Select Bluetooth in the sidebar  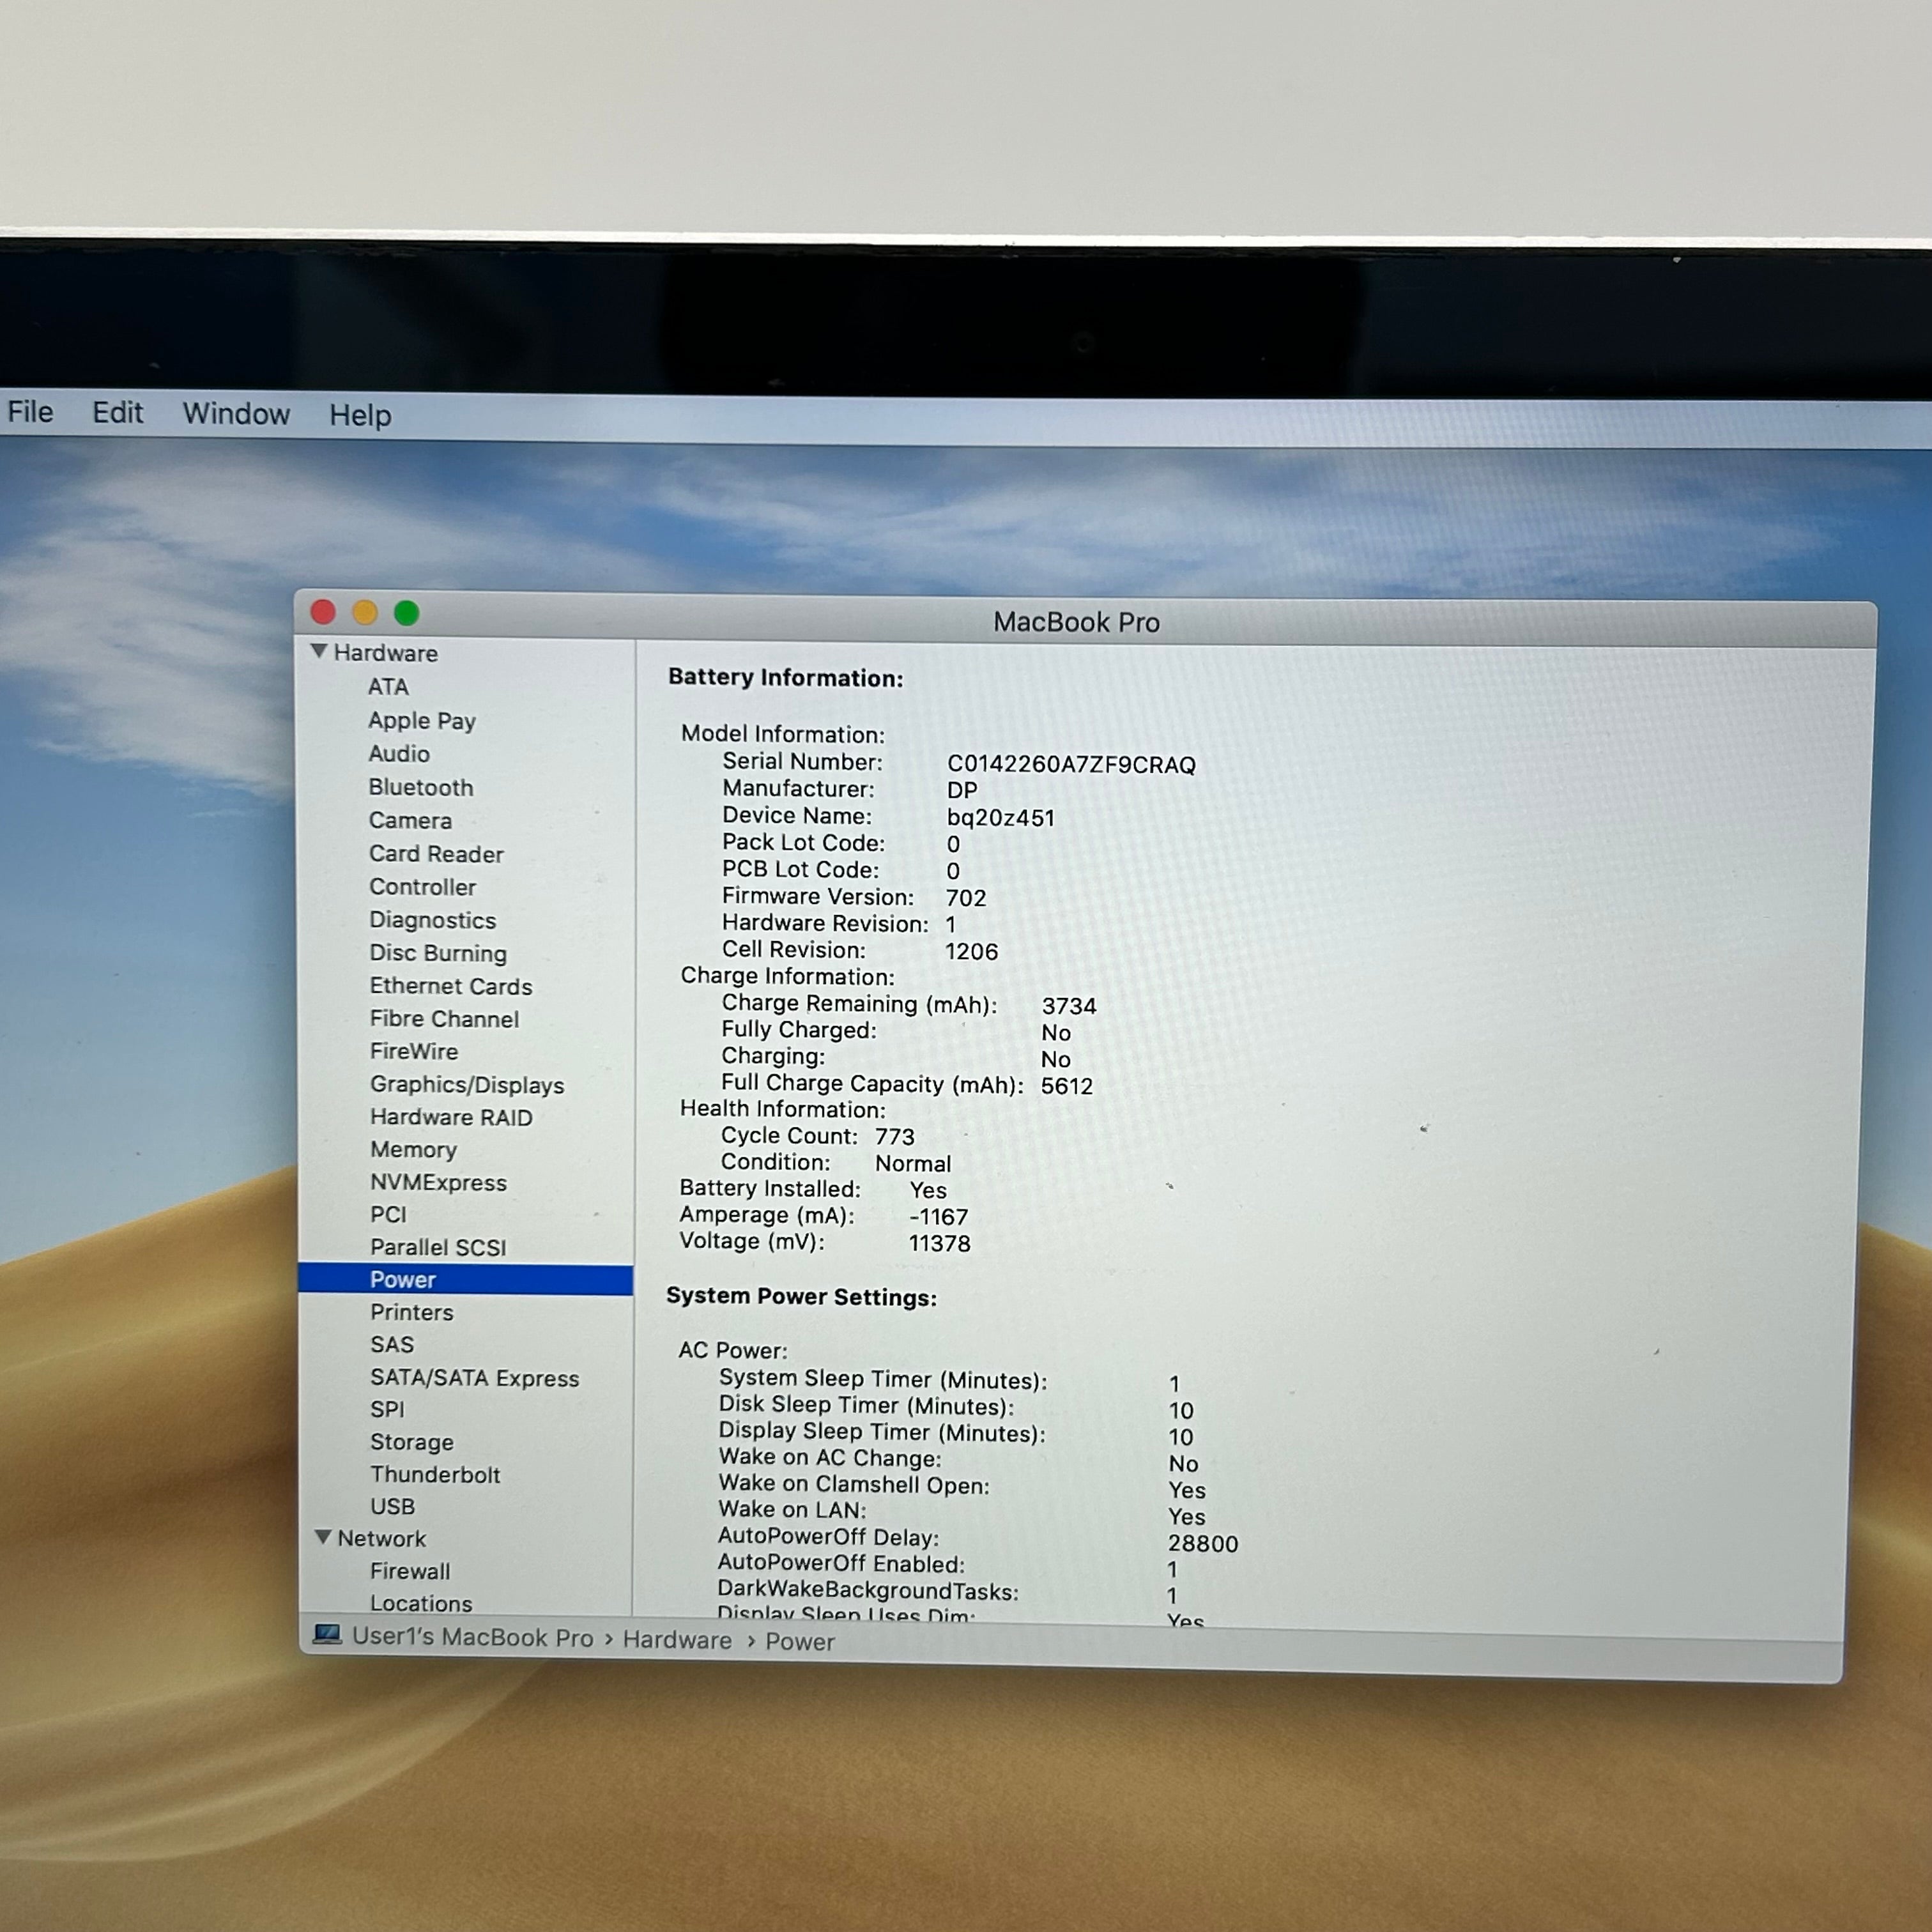[421, 788]
